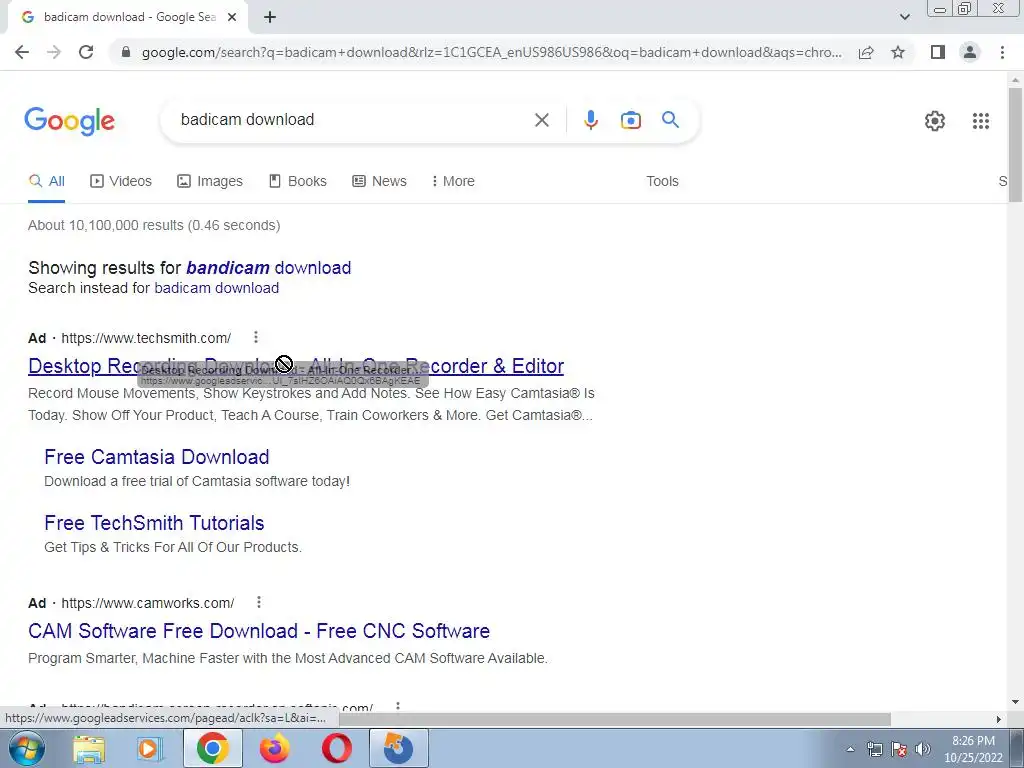This screenshot has height=768, width=1024.
Task: Click the vertical page scrollbar
Action: coord(1015,144)
